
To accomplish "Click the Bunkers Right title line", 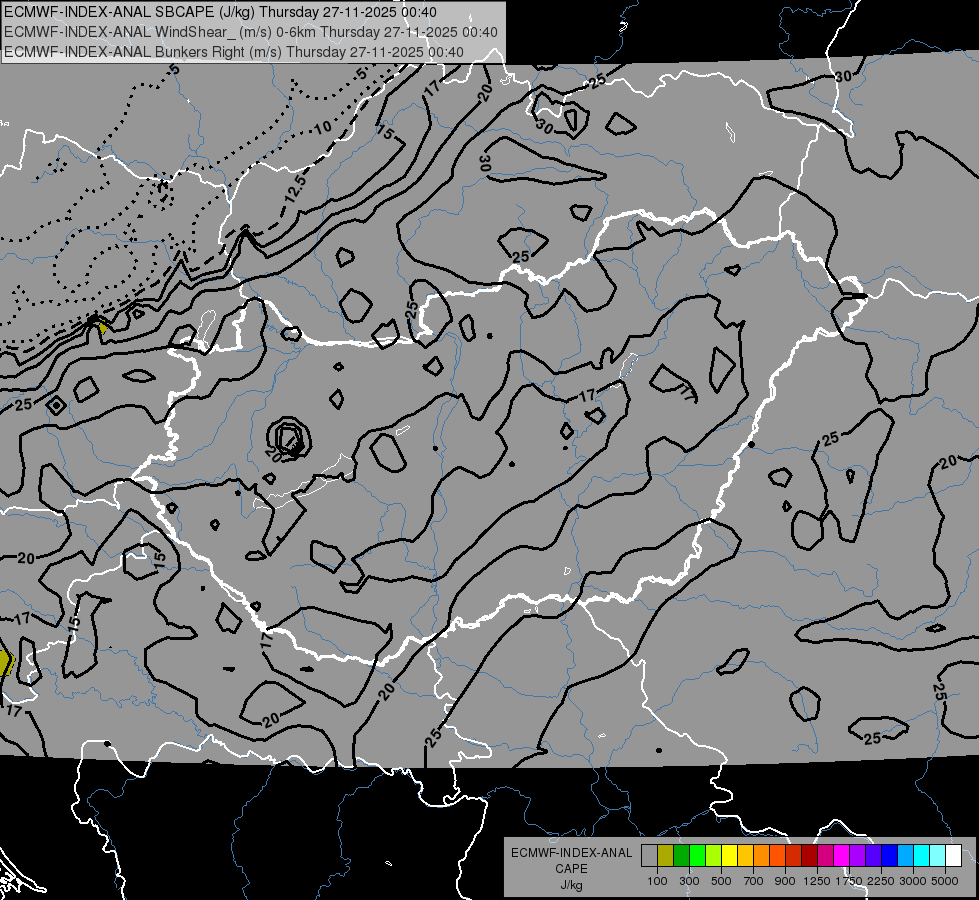I will [234, 52].
